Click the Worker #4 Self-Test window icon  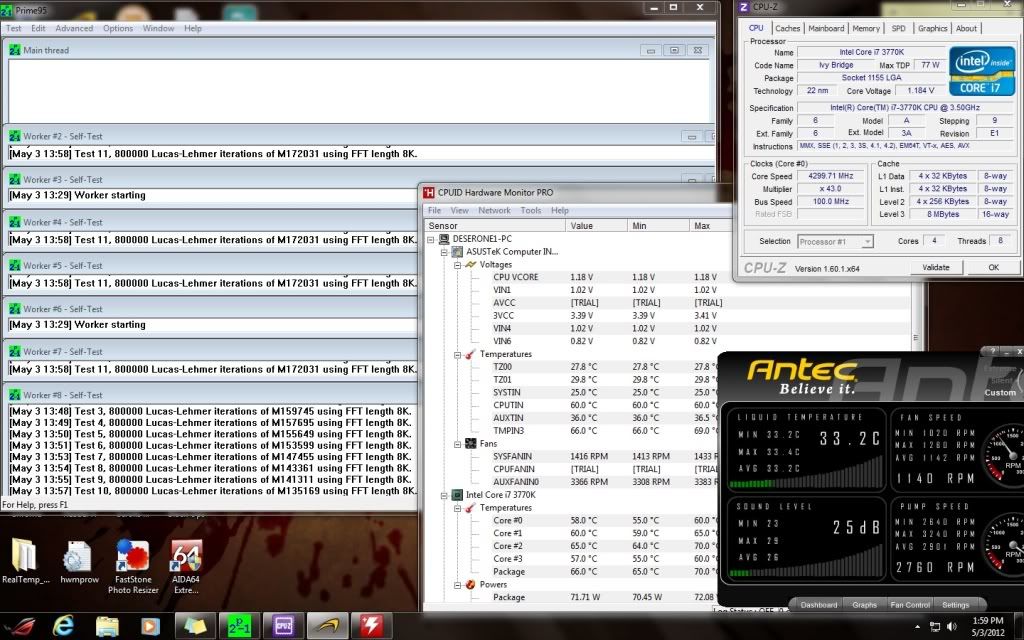click(x=14, y=222)
